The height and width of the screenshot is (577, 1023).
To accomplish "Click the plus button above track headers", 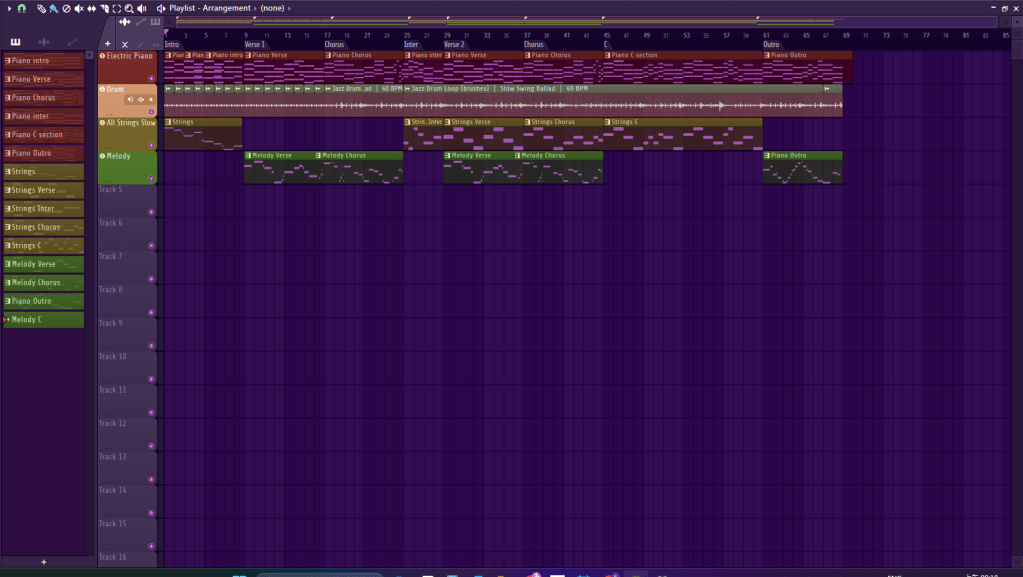I will coord(108,44).
